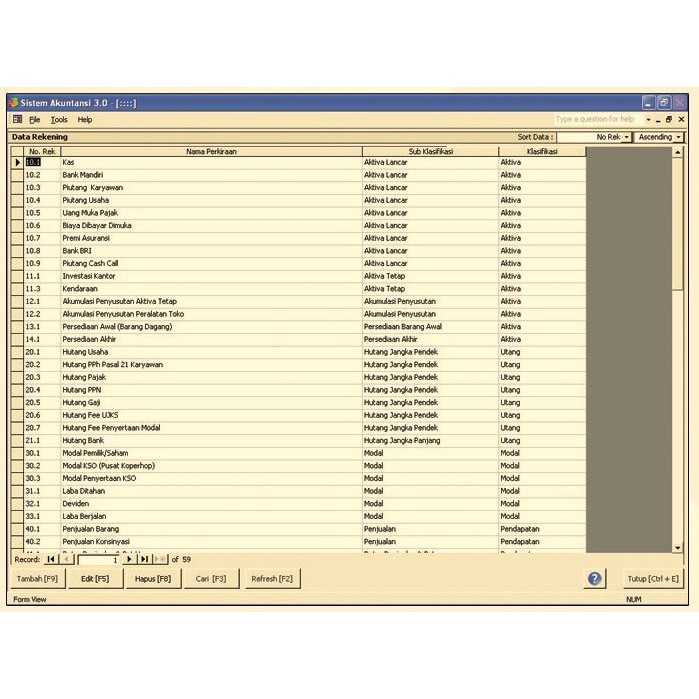Open the Tools menu
The height and width of the screenshot is (699, 699).
tap(59, 119)
